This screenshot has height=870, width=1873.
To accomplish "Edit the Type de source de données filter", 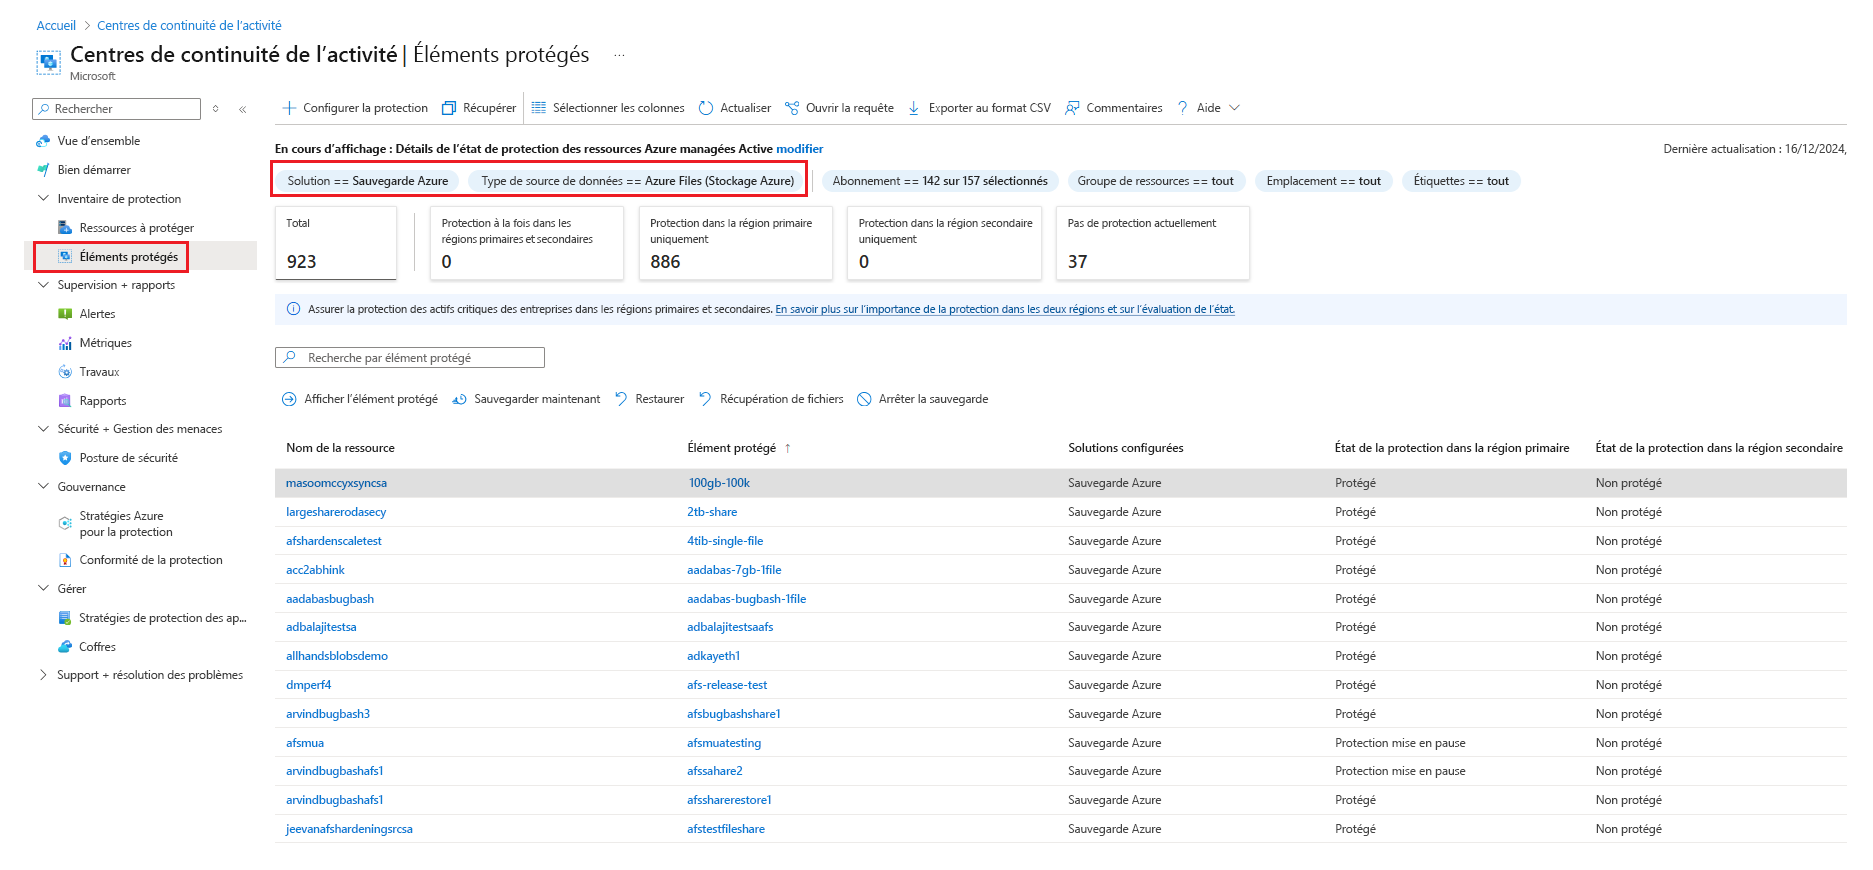I will pos(637,181).
